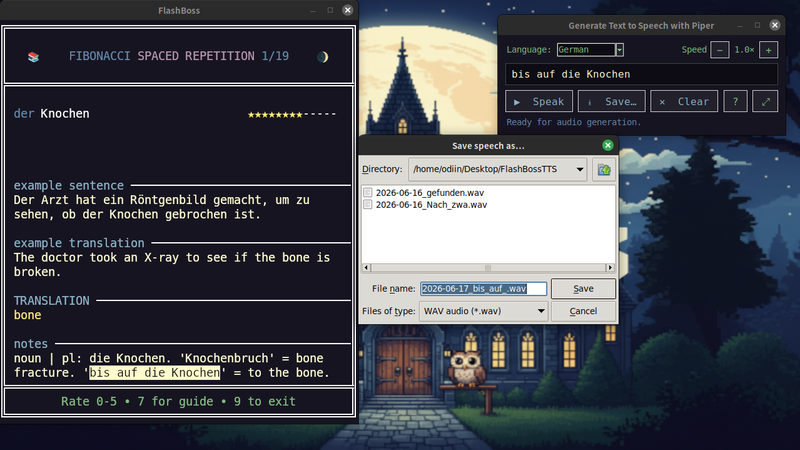This screenshot has width=800, height=450.
Task: Click the File name input field
Action: click(483, 289)
